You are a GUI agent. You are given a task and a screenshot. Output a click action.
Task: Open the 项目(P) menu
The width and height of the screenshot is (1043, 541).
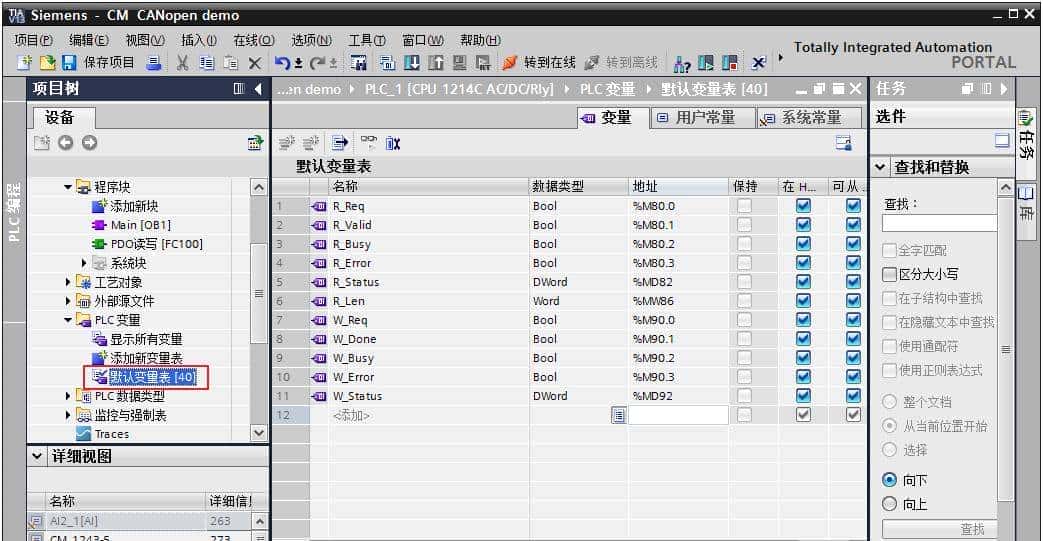tap(33, 40)
